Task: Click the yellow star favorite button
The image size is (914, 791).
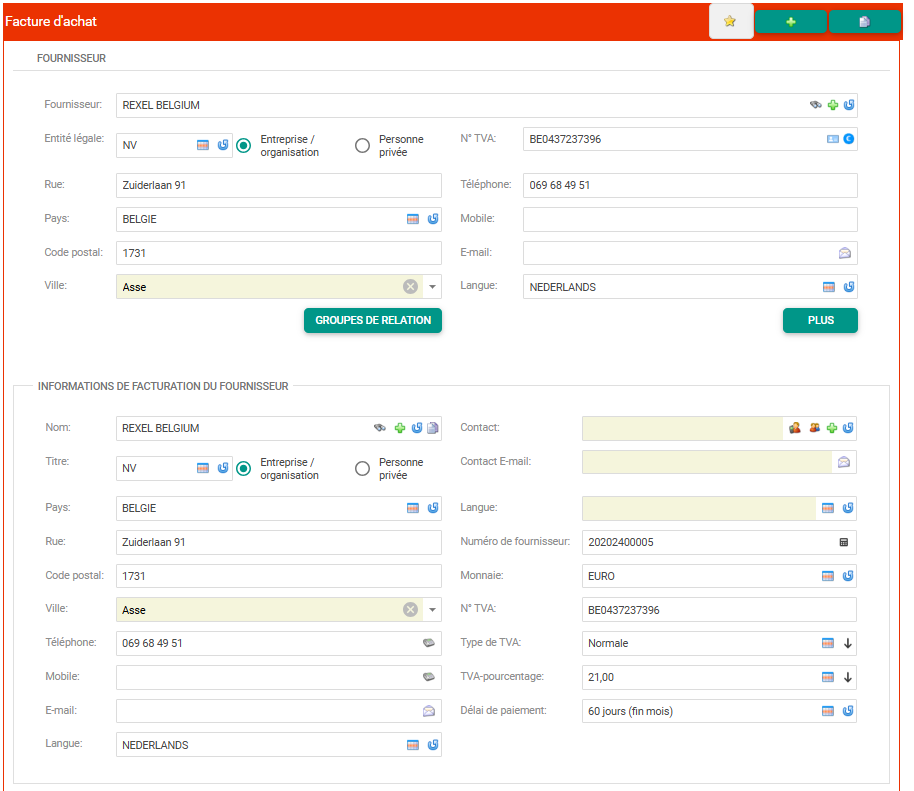Action: (731, 22)
